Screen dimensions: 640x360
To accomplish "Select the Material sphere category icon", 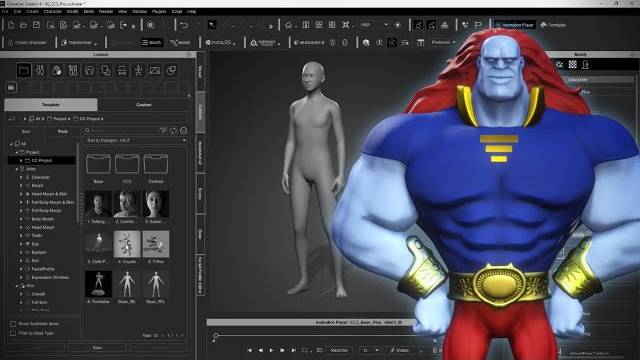I will click(171, 70).
